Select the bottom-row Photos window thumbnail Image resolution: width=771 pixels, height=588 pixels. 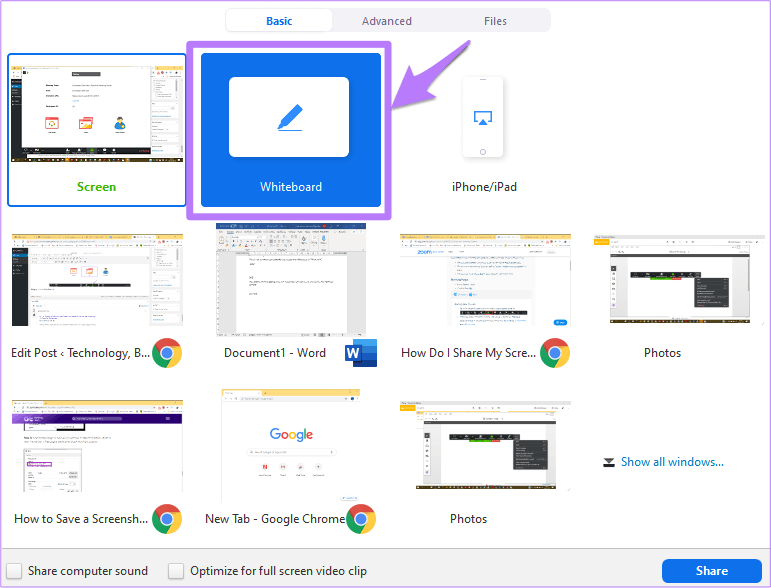click(485, 446)
